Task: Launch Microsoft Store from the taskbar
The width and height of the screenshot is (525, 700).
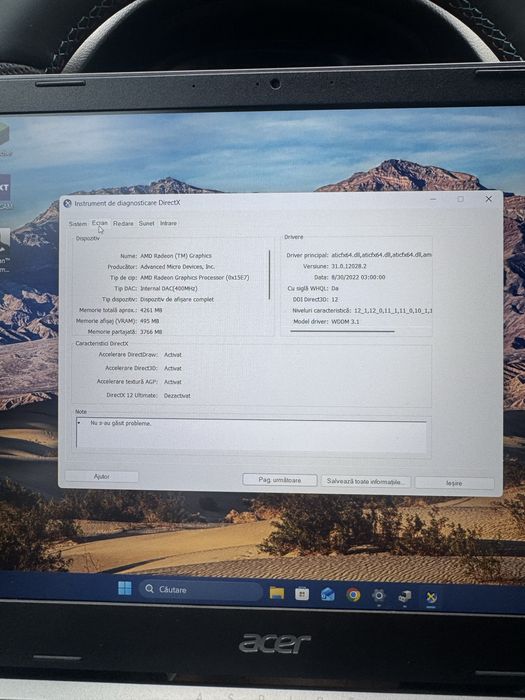Action: (x=302, y=594)
